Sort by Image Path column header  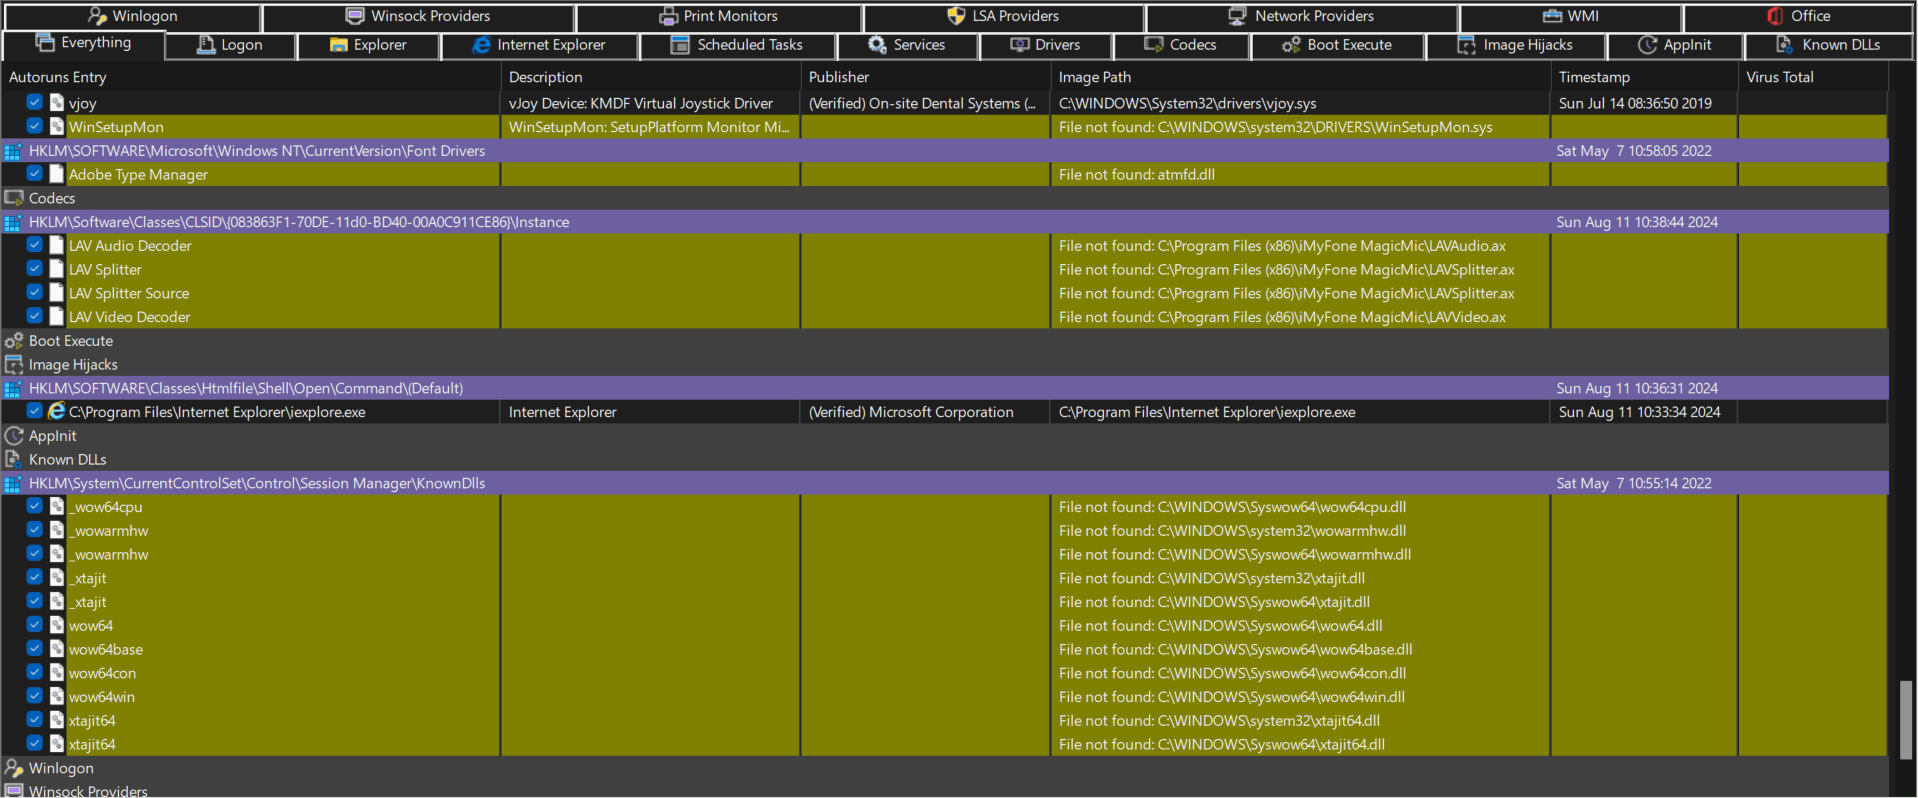pos(1300,77)
